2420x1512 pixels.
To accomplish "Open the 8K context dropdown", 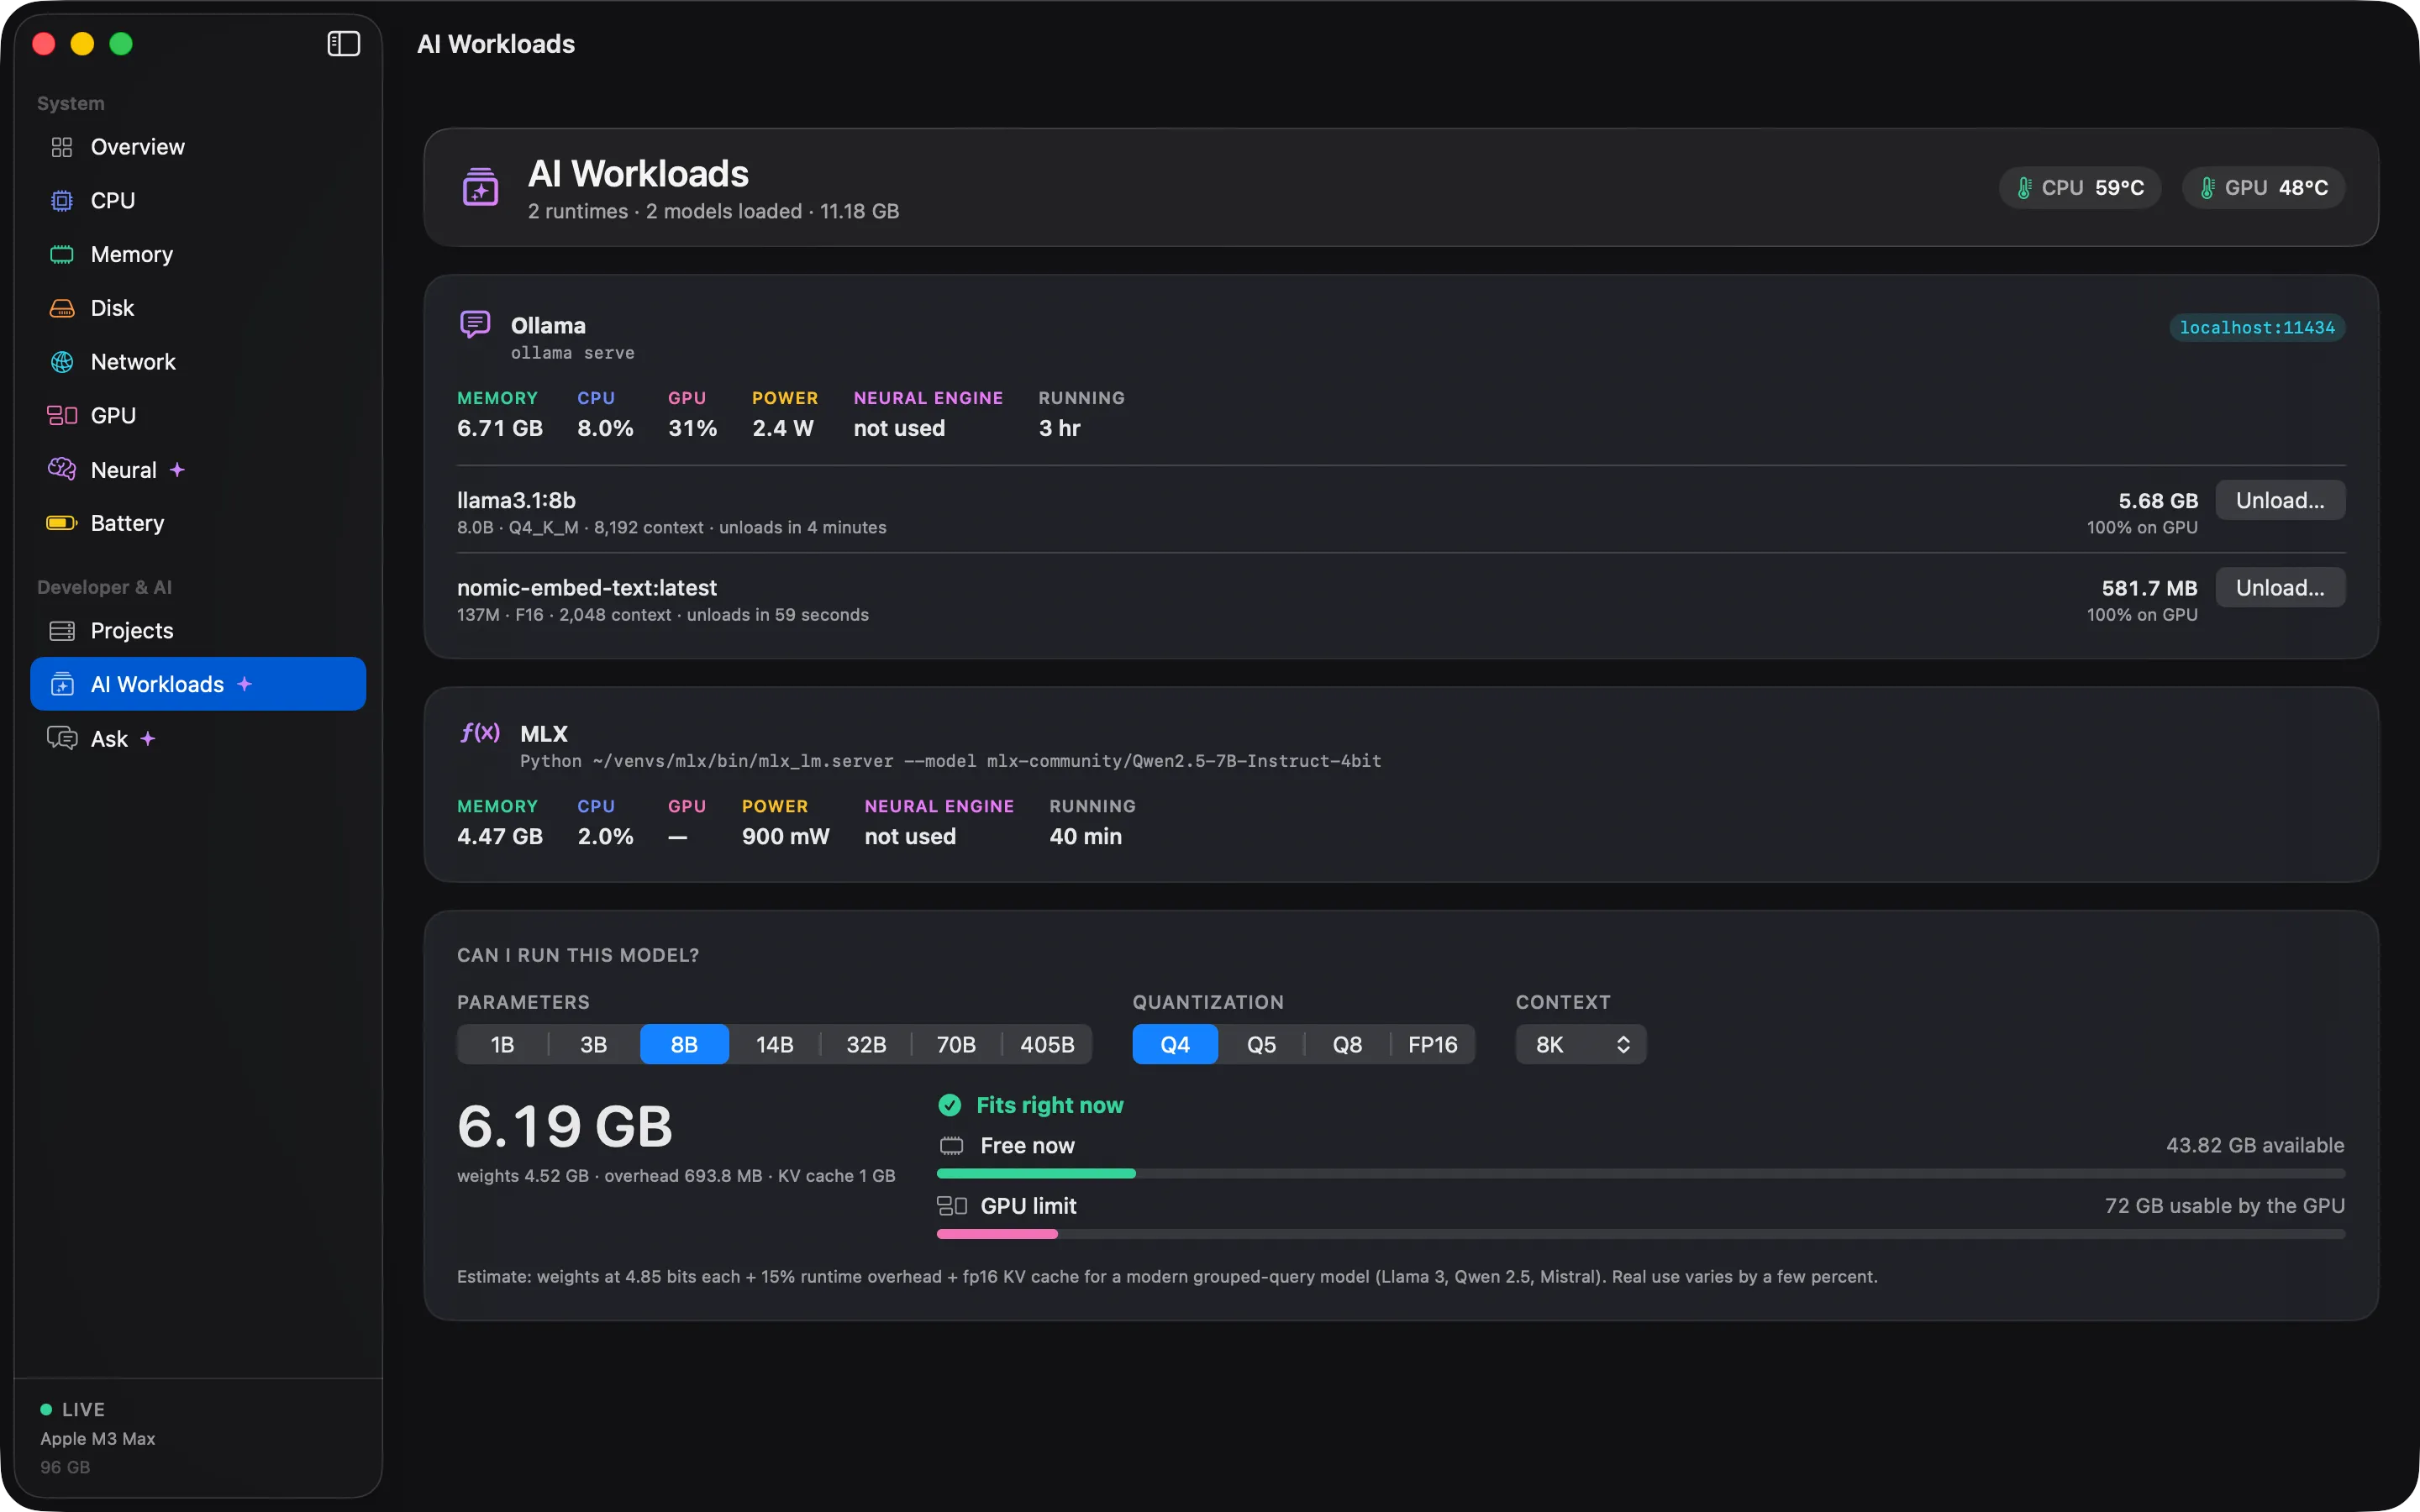I will tap(1580, 1044).
